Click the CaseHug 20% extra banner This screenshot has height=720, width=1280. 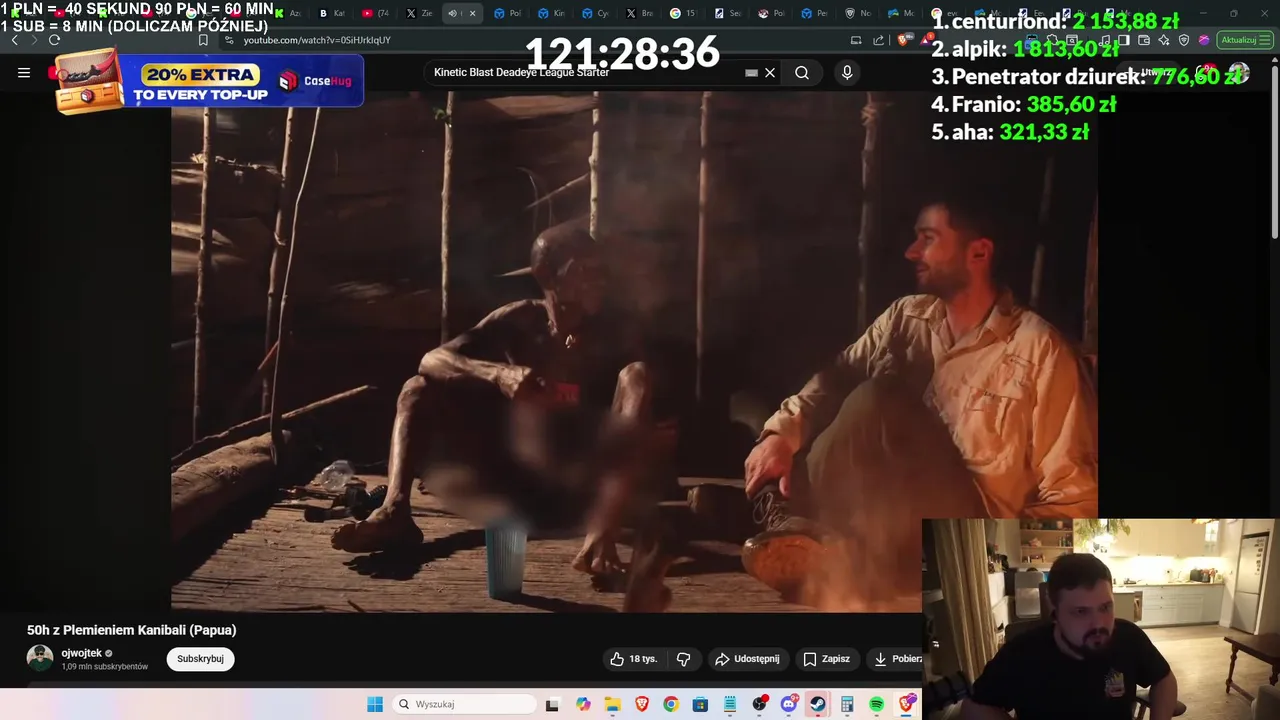coord(210,80)
